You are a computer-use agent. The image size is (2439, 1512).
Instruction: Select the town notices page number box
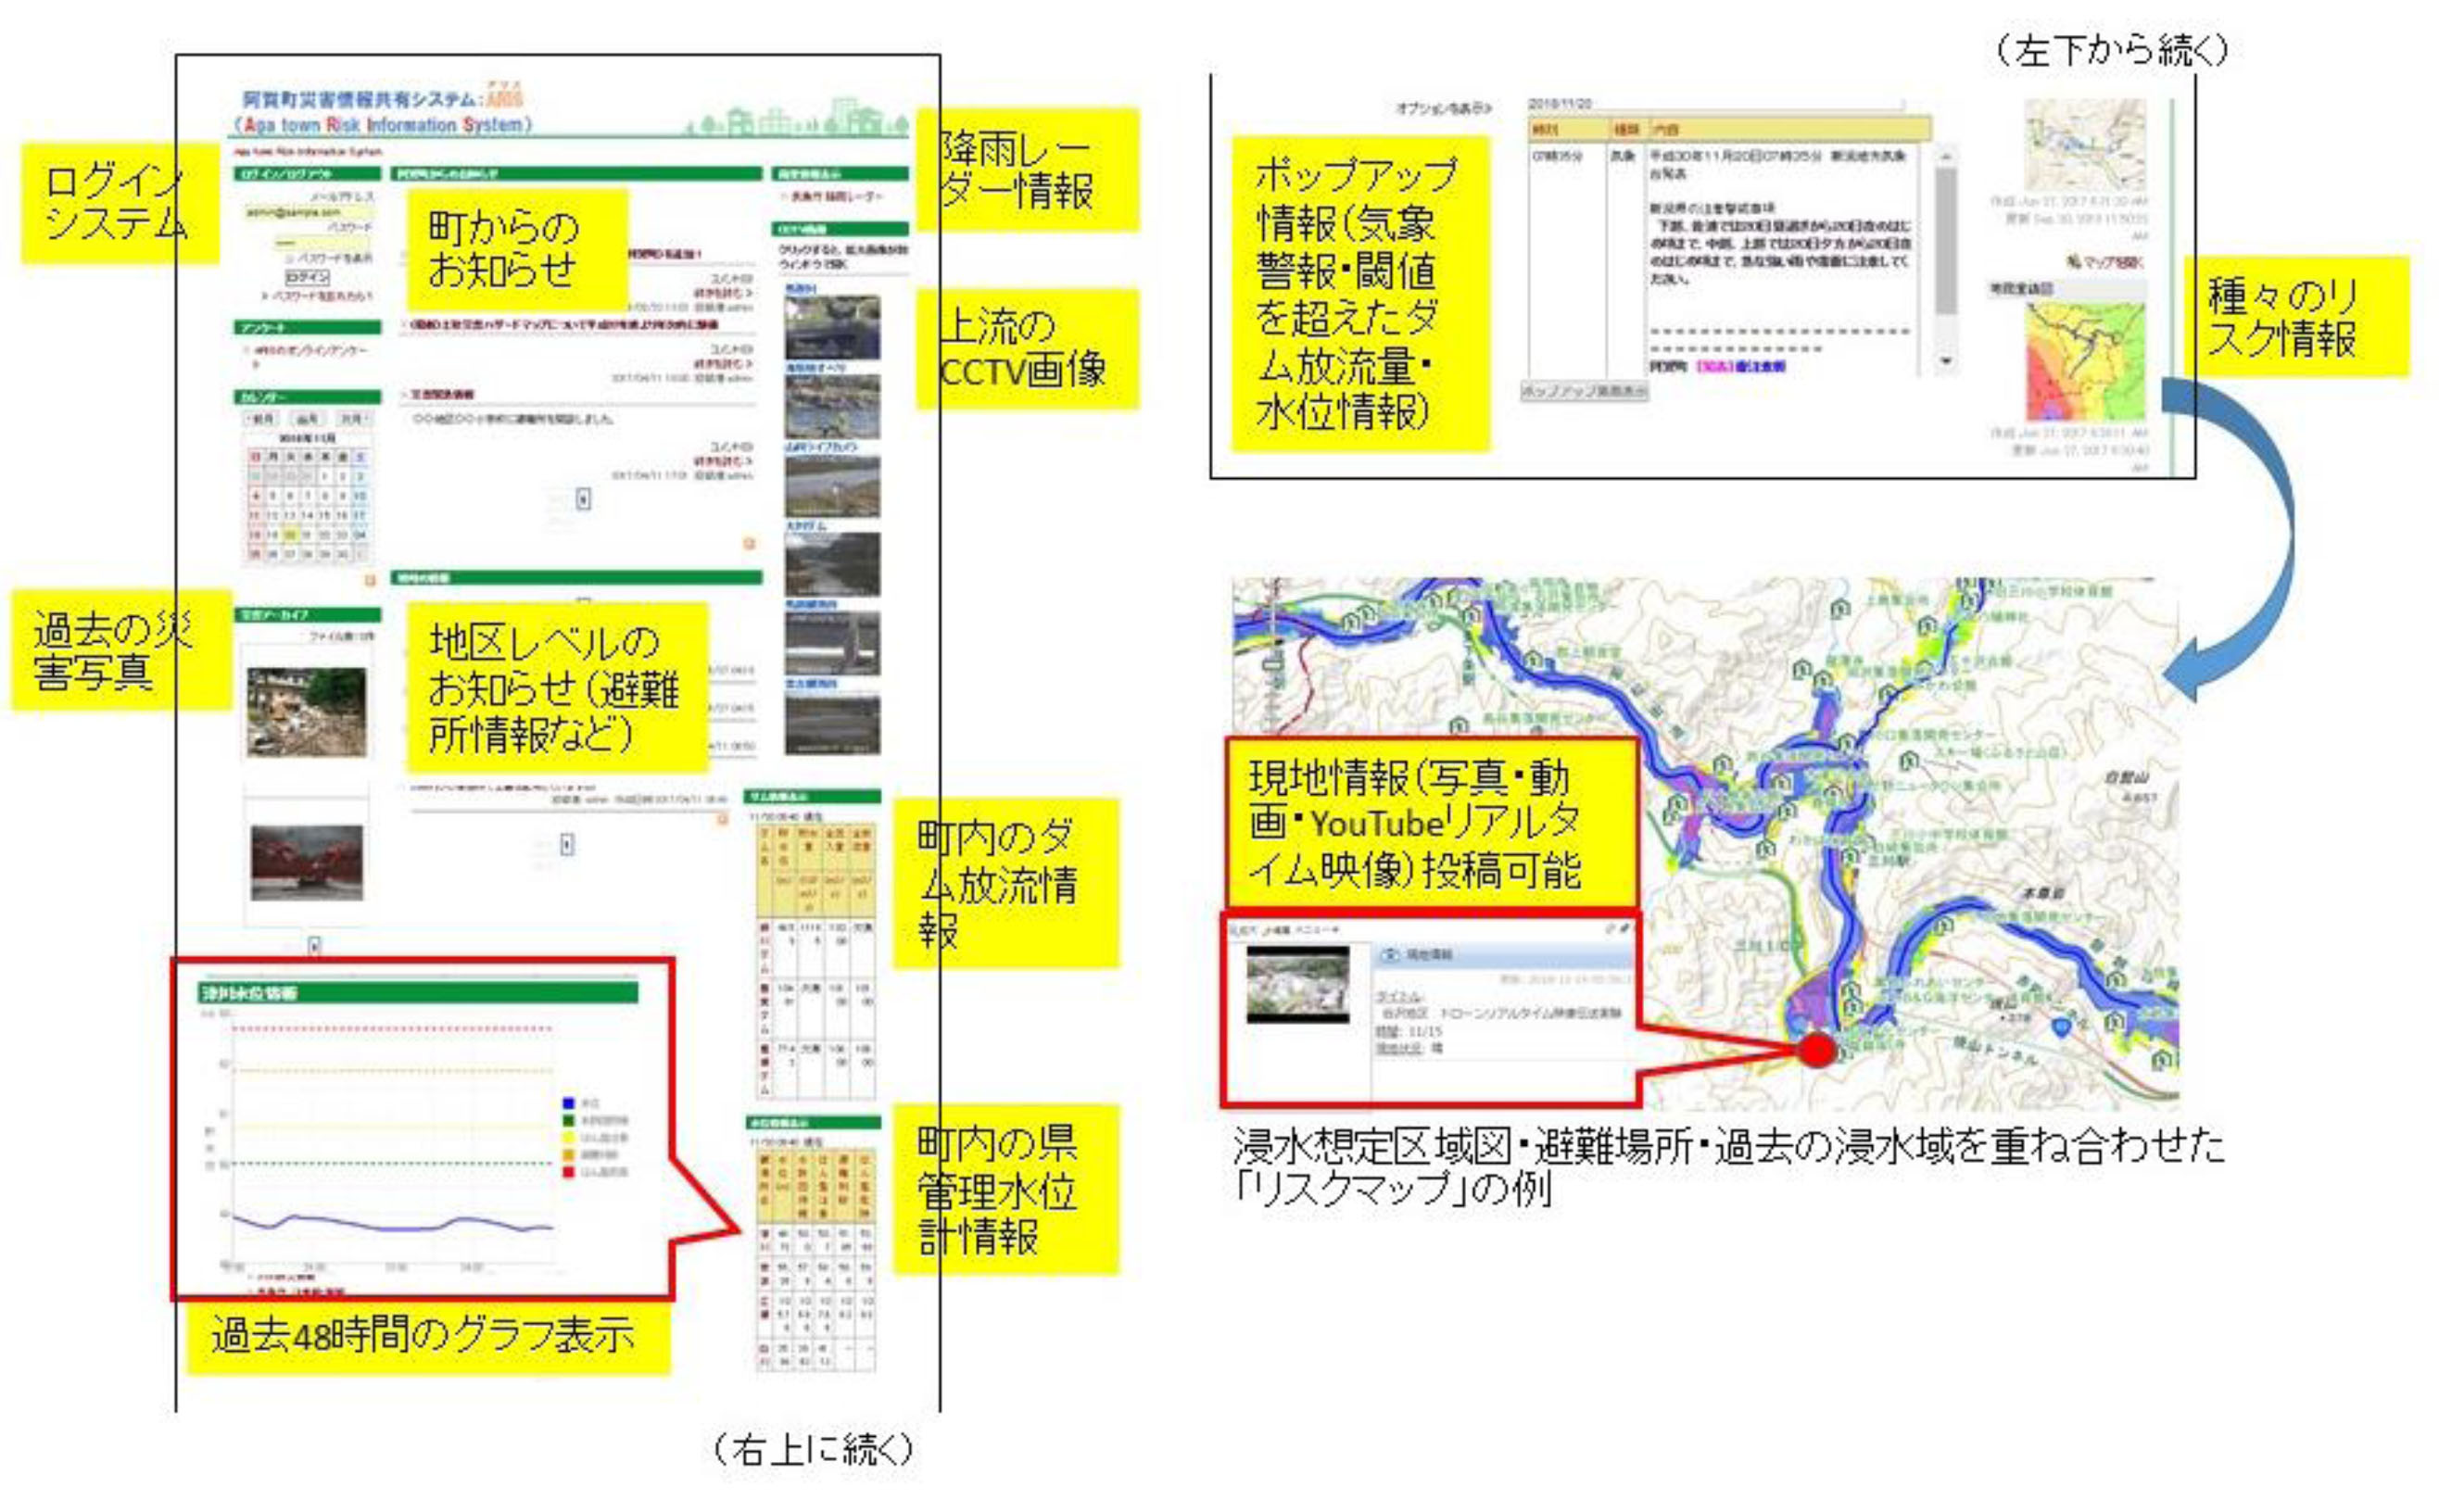583,498
